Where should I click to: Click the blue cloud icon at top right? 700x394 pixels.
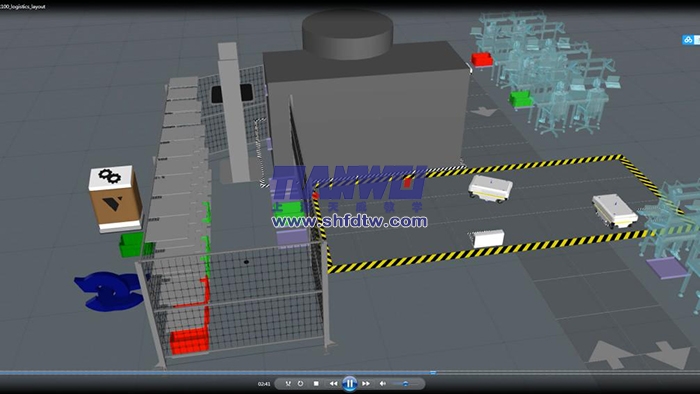(688, 40)
